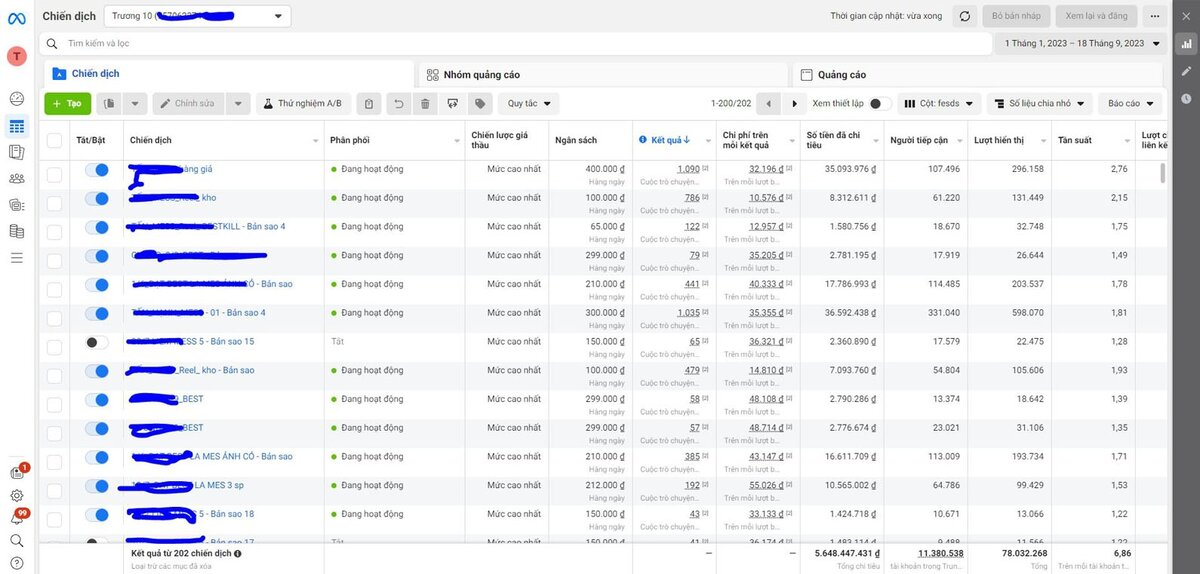Open the account overview gauge icon
1200x574 pixels.
pos(16,98)
